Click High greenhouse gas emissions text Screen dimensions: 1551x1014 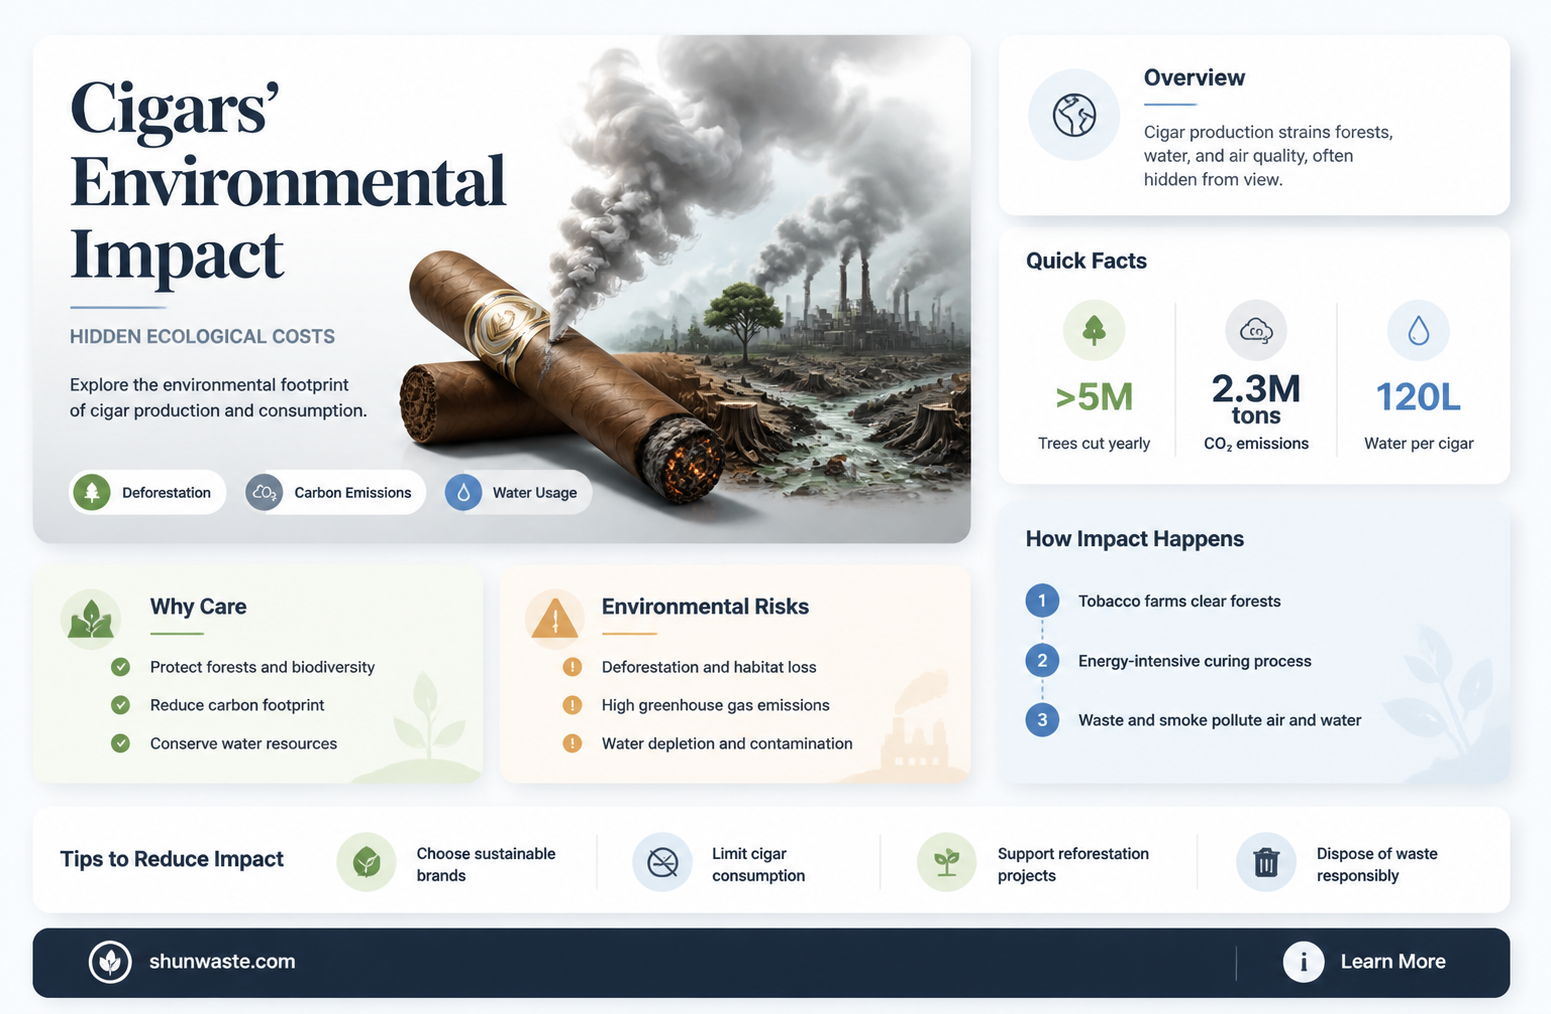point(715,705)
